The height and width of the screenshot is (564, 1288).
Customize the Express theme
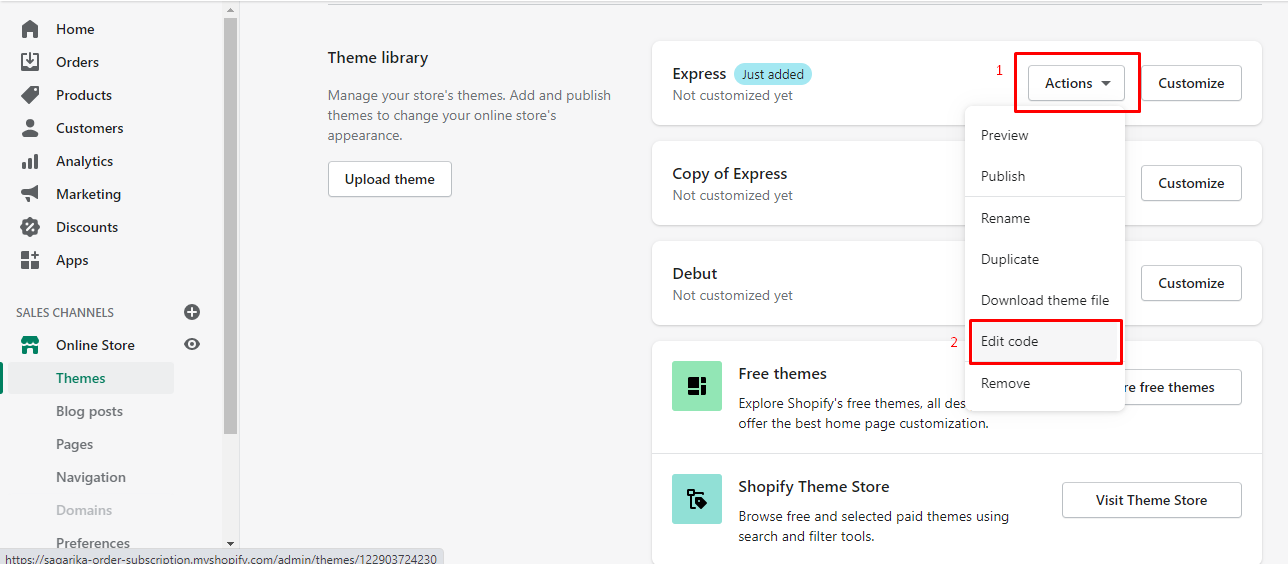pyautogui.click(x=1191, y=83)
